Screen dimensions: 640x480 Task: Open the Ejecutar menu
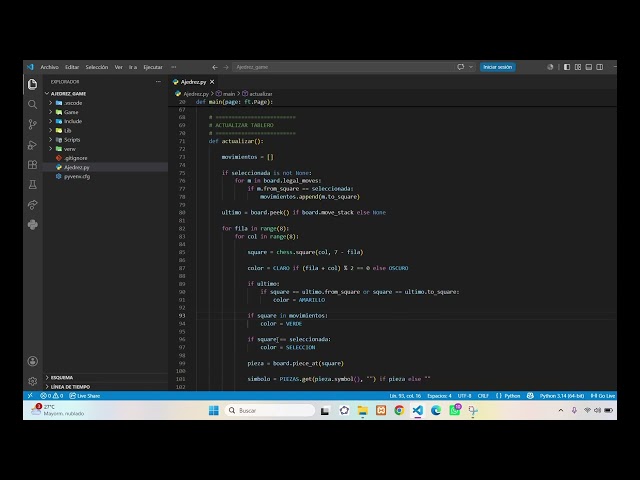[153, 67]
